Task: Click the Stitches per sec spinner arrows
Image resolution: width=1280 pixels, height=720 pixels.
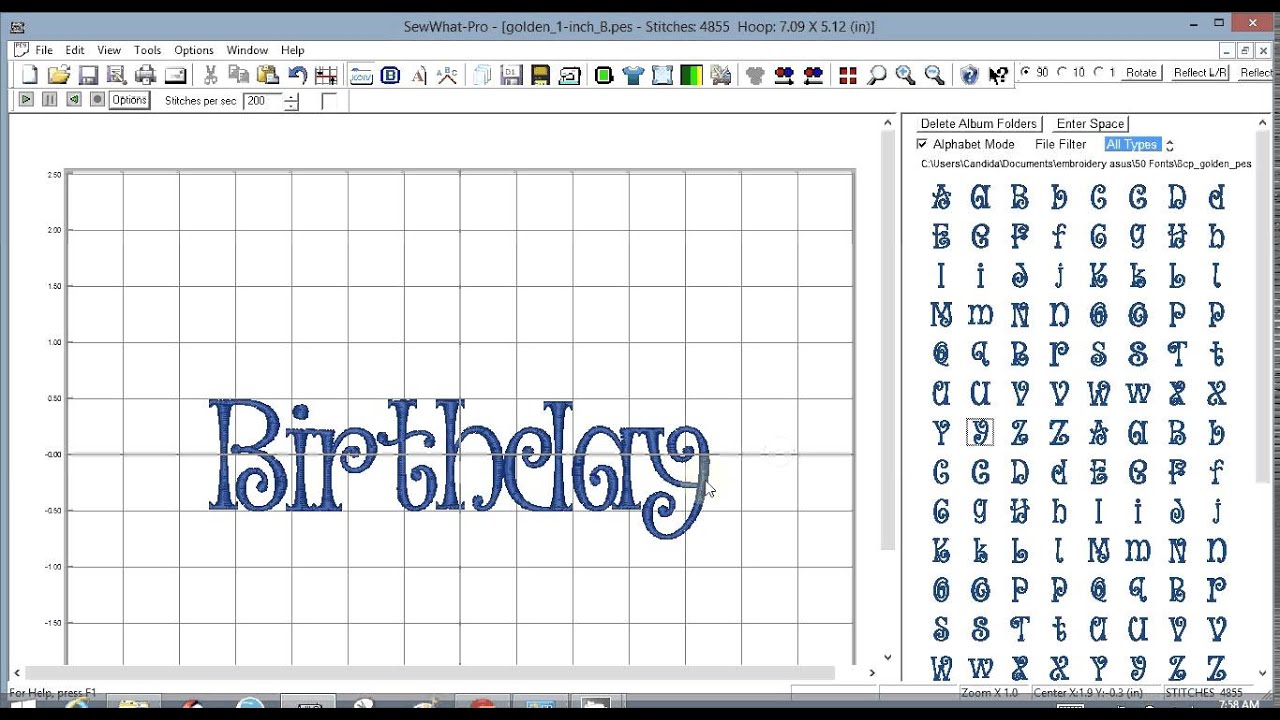Action: [x=291, y=101]
